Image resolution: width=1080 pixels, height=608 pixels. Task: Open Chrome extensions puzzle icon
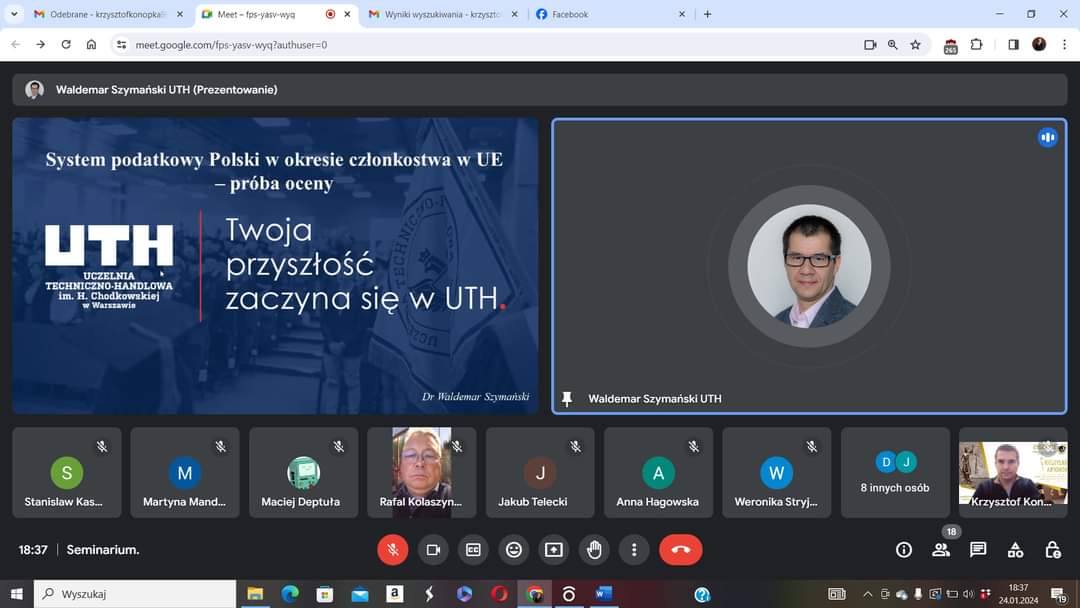(x=976, y=45)
